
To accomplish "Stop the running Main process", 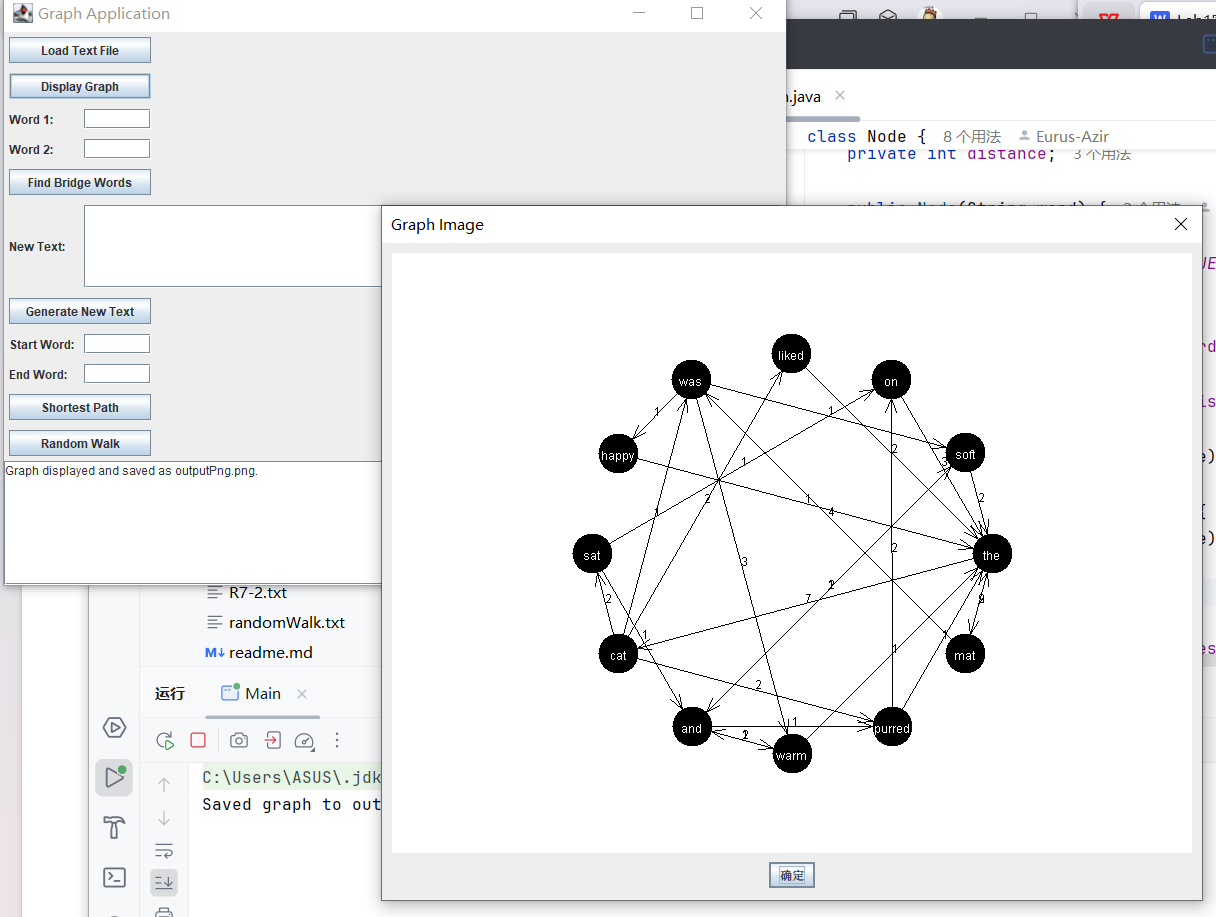I will tap(198, 741).
